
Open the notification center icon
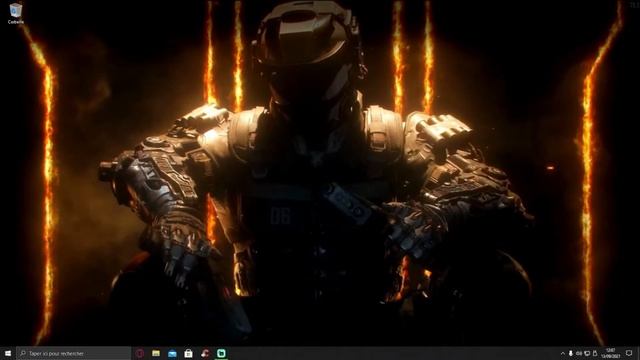(x=629, y=353)
